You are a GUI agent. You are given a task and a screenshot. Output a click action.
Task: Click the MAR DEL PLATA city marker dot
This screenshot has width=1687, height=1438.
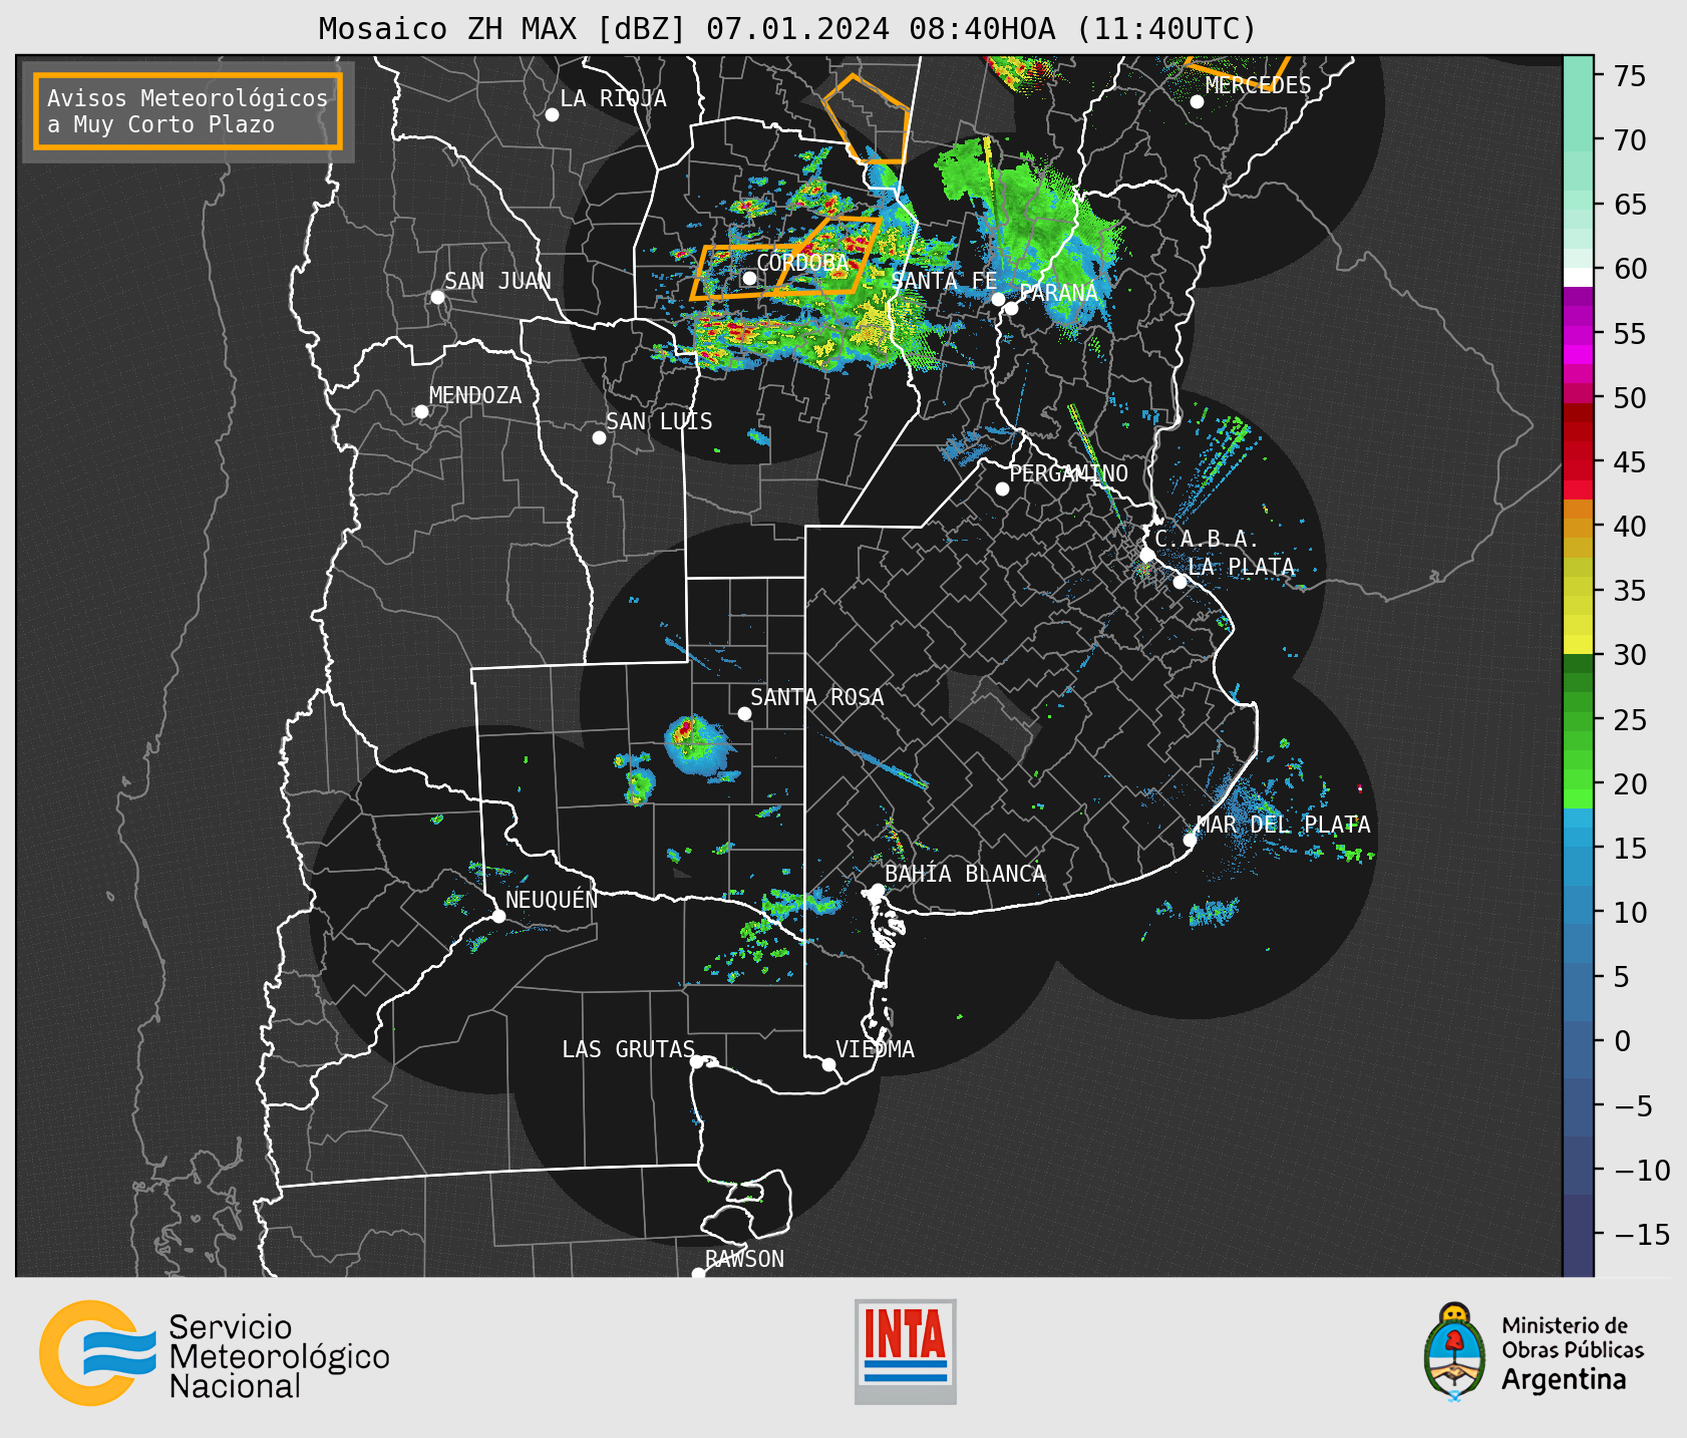(x=1190, y=840)
